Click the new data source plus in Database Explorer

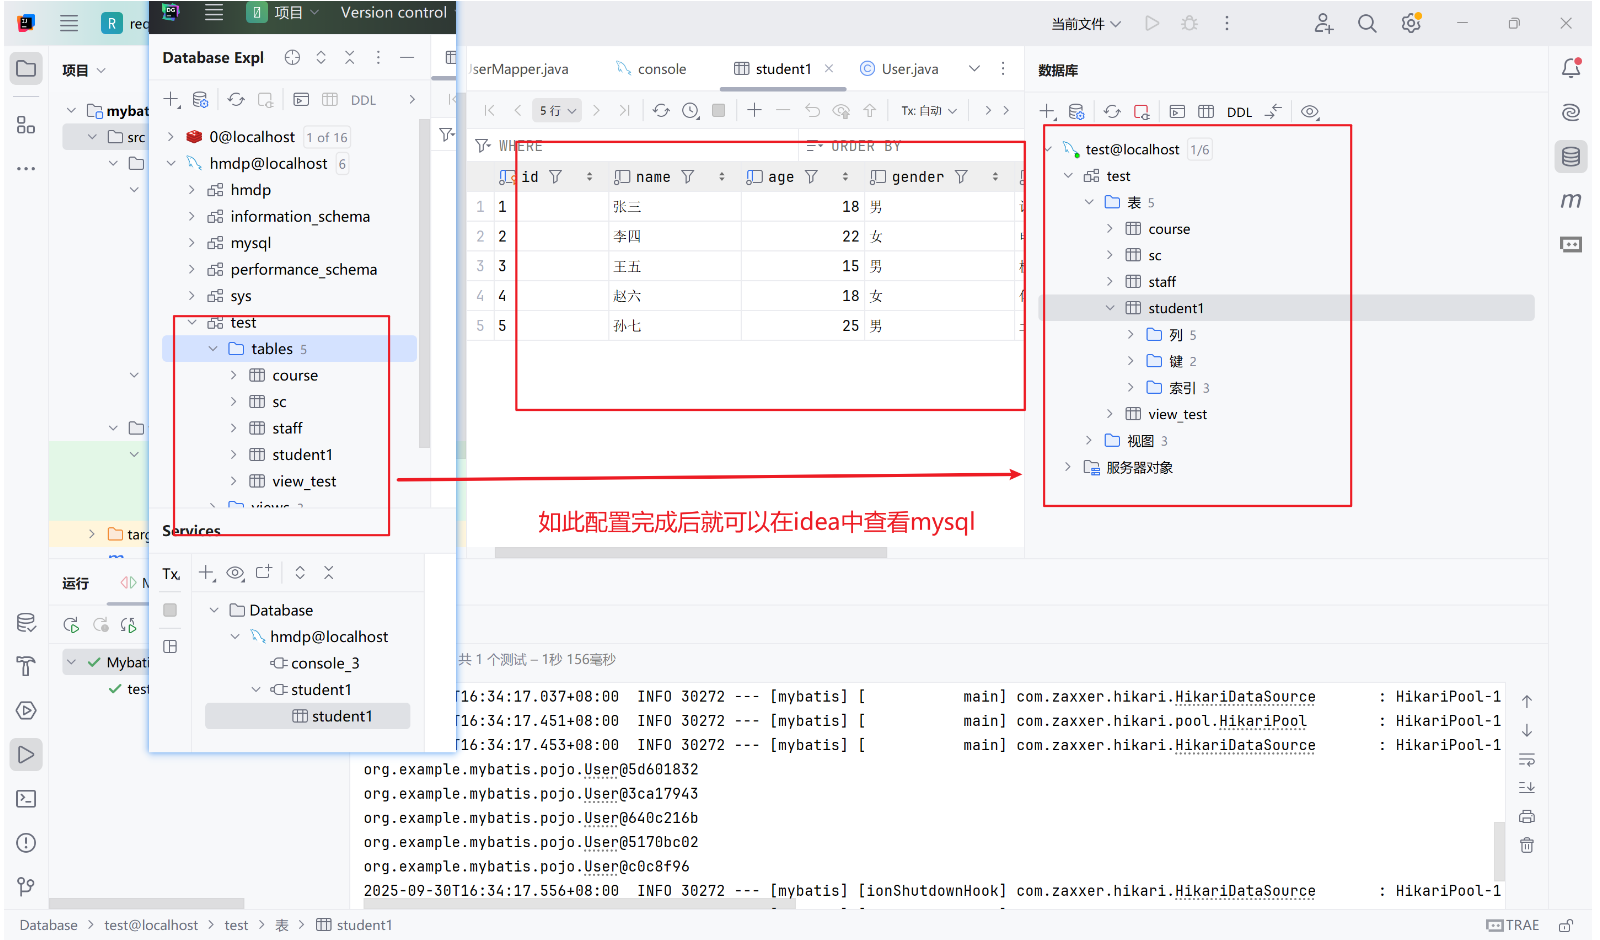(171, 100)
